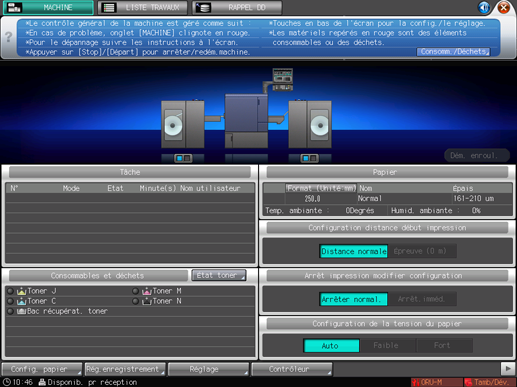Set paper tension to Faible
Screen dimensions: 517x387
[x=388, y=346]
